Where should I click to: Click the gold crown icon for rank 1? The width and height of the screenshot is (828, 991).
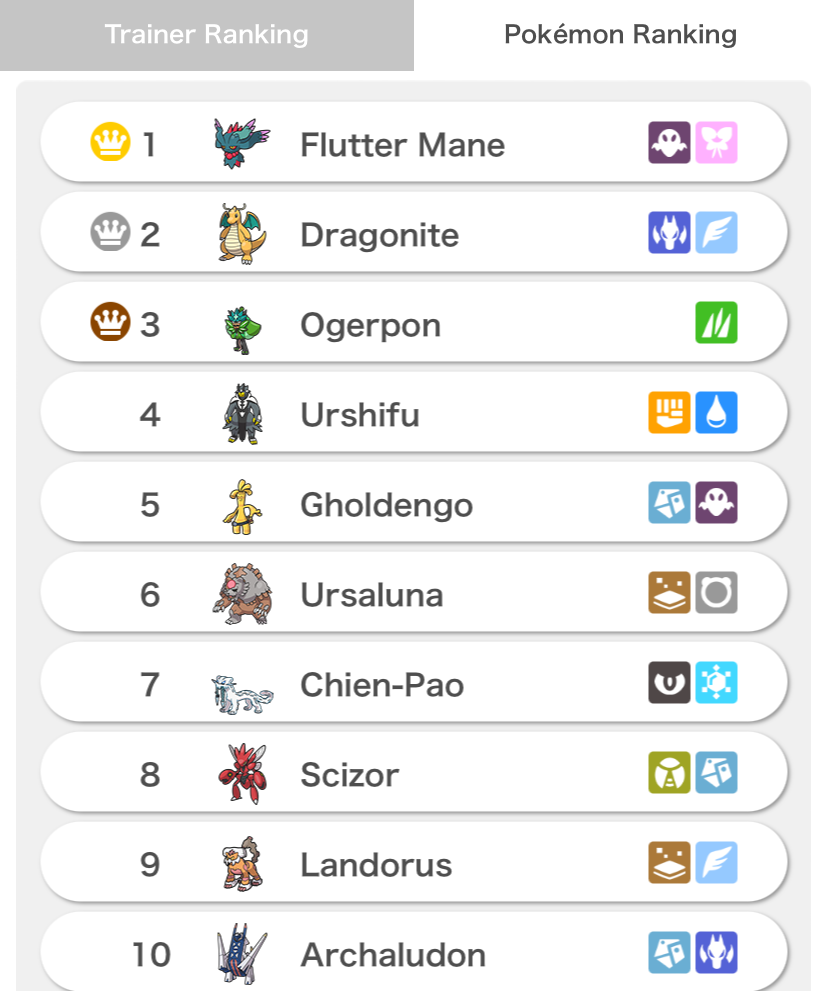click(x=111, y=142)
